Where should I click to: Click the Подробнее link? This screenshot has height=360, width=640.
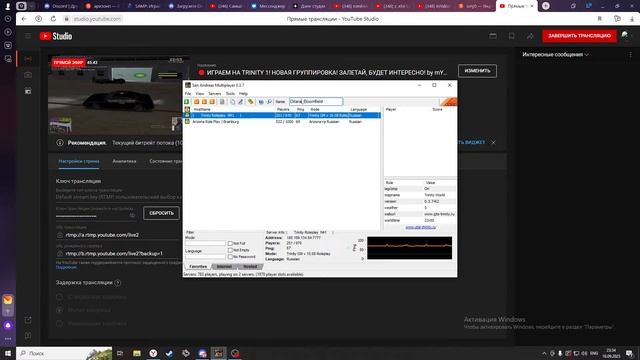(x=66, y=267)
